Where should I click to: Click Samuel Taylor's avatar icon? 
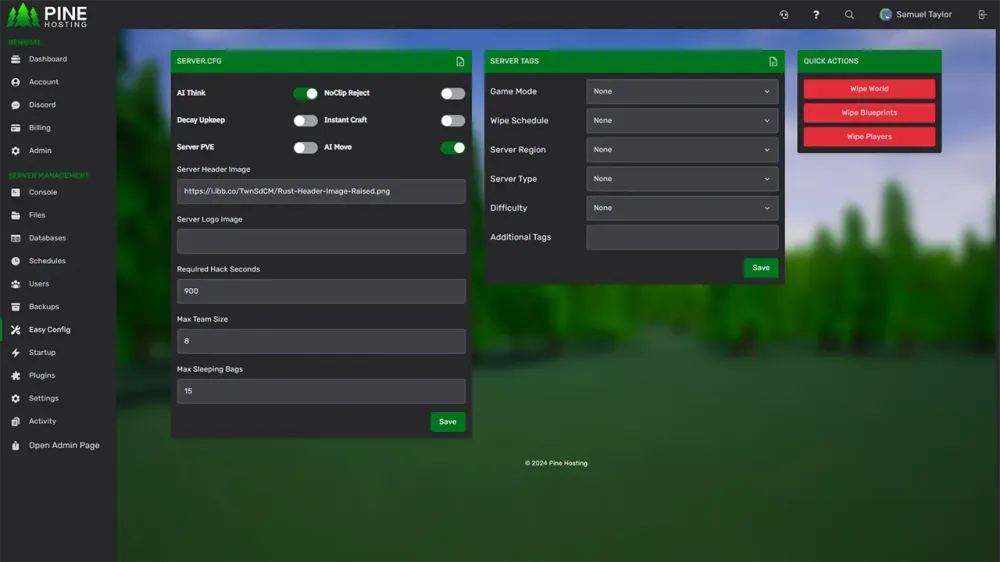pyautogui.click(x=885, y=15)
